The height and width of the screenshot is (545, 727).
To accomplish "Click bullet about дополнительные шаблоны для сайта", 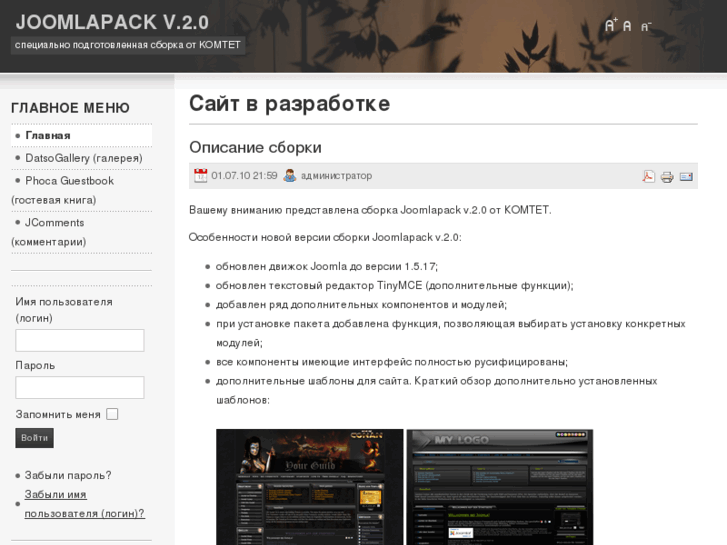I will tap(436, 390).
